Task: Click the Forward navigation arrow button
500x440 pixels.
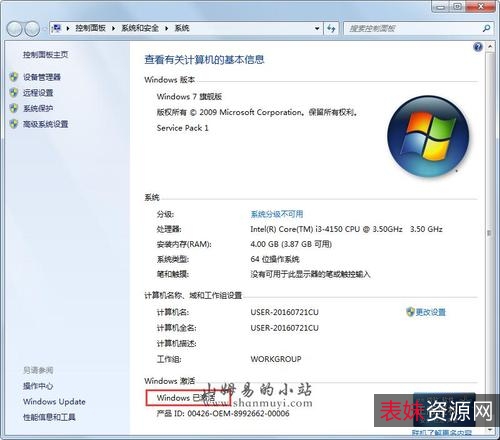Action: pos(32,29)
